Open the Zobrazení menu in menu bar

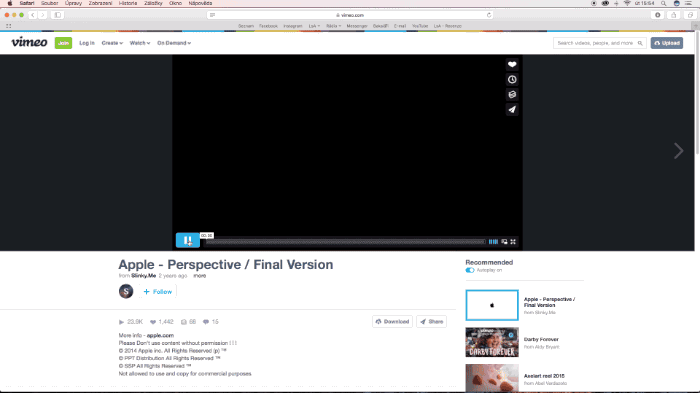[x=100, y=3]
